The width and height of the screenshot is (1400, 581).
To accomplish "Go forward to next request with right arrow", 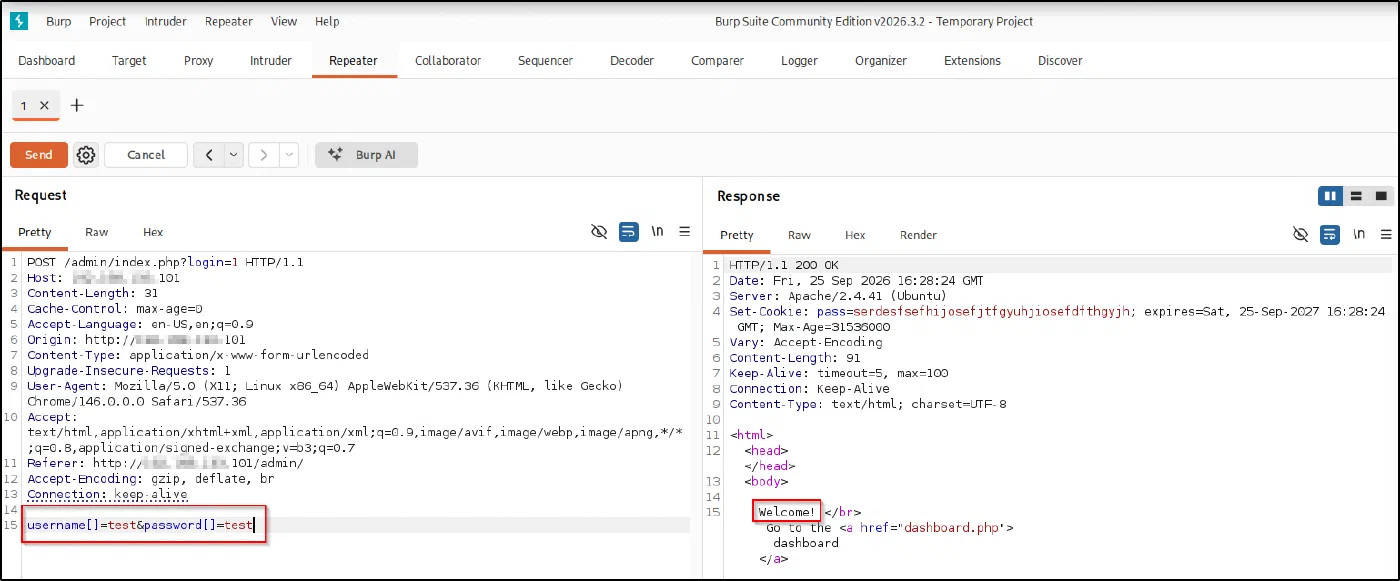I will pyautogui.click(x=264, y=155).
